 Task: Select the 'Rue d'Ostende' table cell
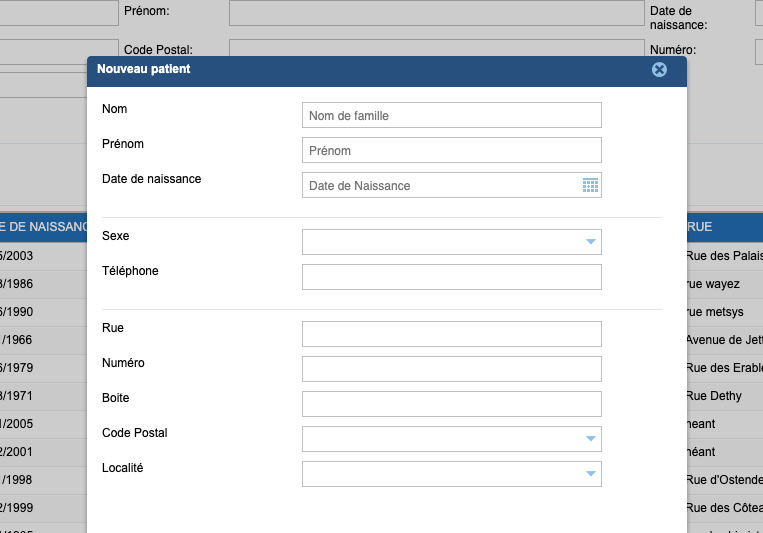coord(725,479)
